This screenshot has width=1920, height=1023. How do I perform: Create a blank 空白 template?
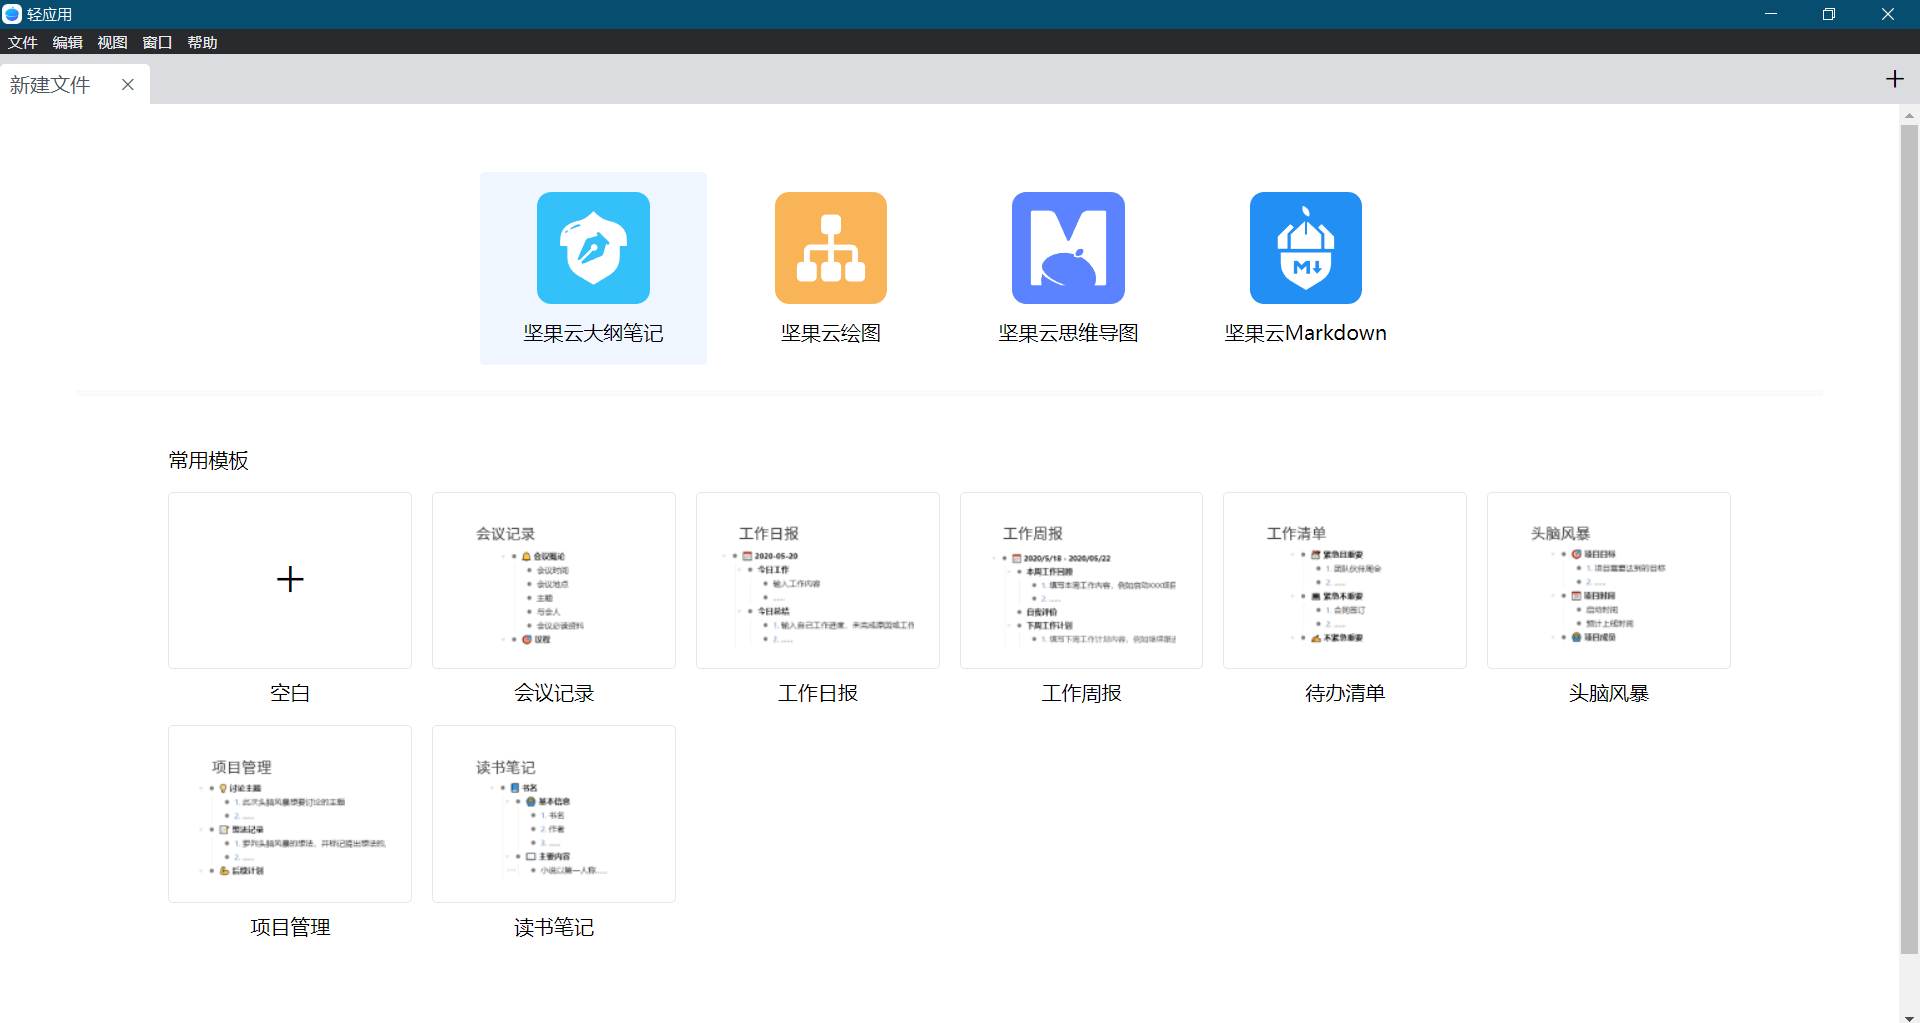click(290, 580)
